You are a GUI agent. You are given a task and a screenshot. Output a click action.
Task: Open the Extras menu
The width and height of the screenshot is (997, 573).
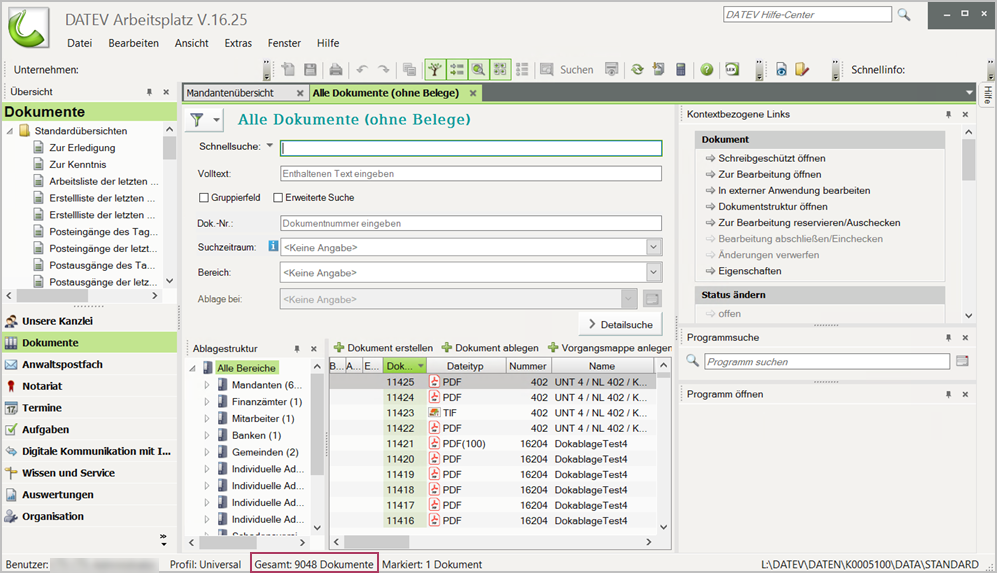(x=238, y=43)
